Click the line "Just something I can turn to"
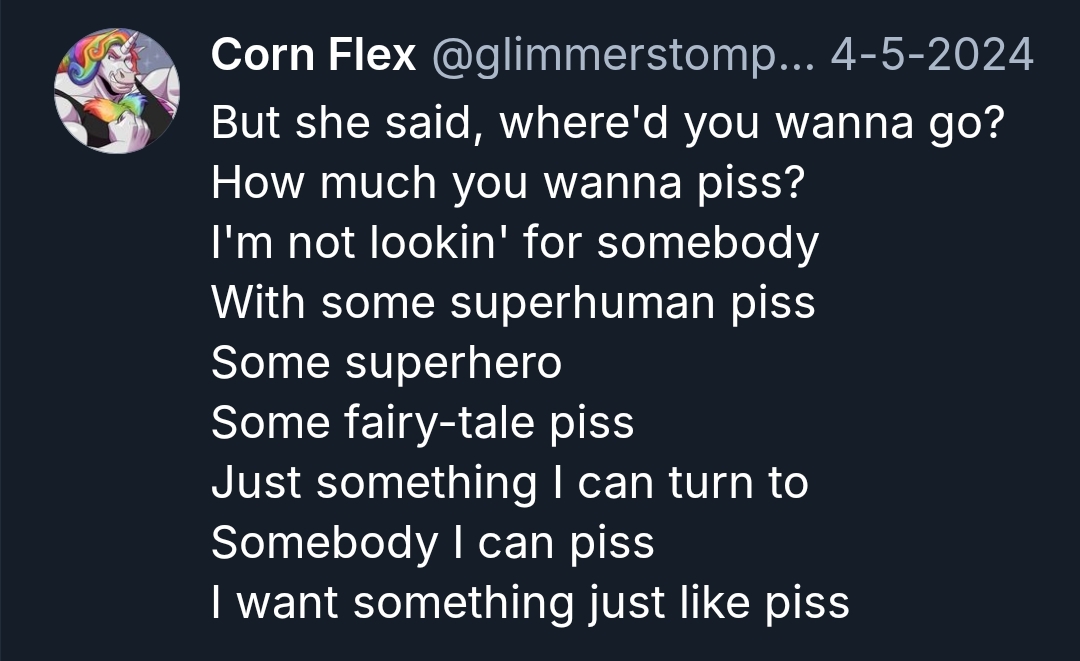The image size is (1080, 661). (510, 483)
